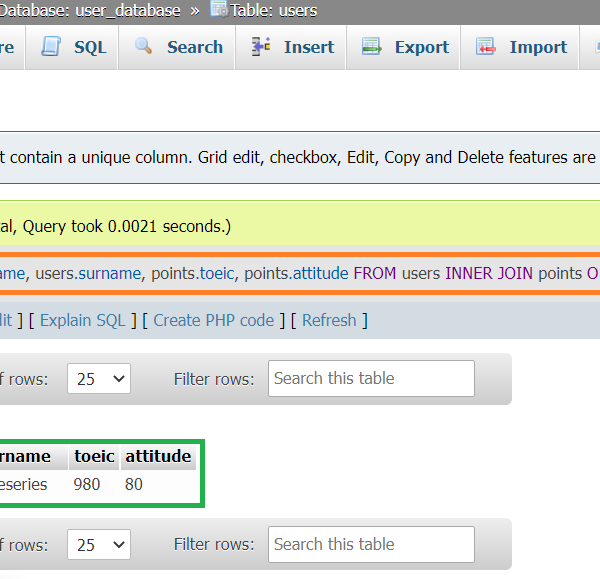
Task: Select the toeic cell with value 980
Action: (x=87, y=484)
